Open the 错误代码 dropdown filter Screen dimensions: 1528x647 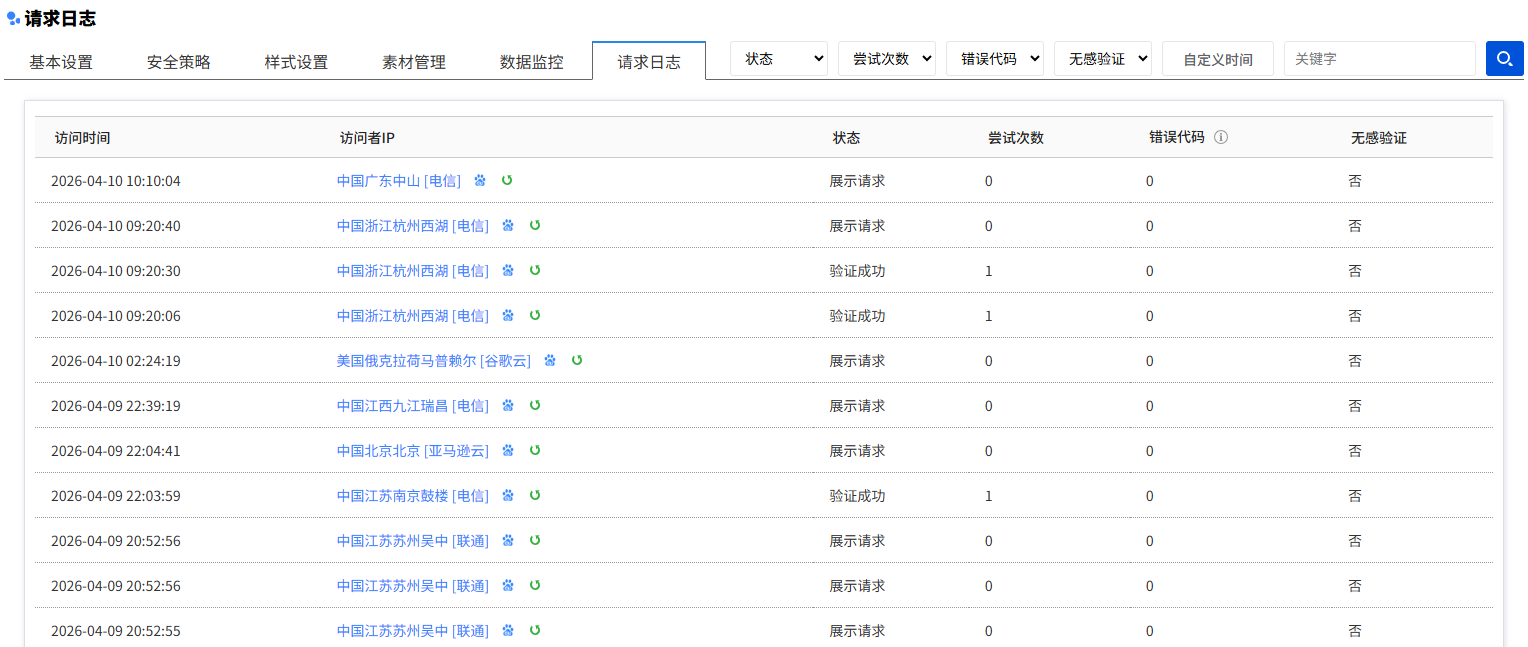[995, 59]
